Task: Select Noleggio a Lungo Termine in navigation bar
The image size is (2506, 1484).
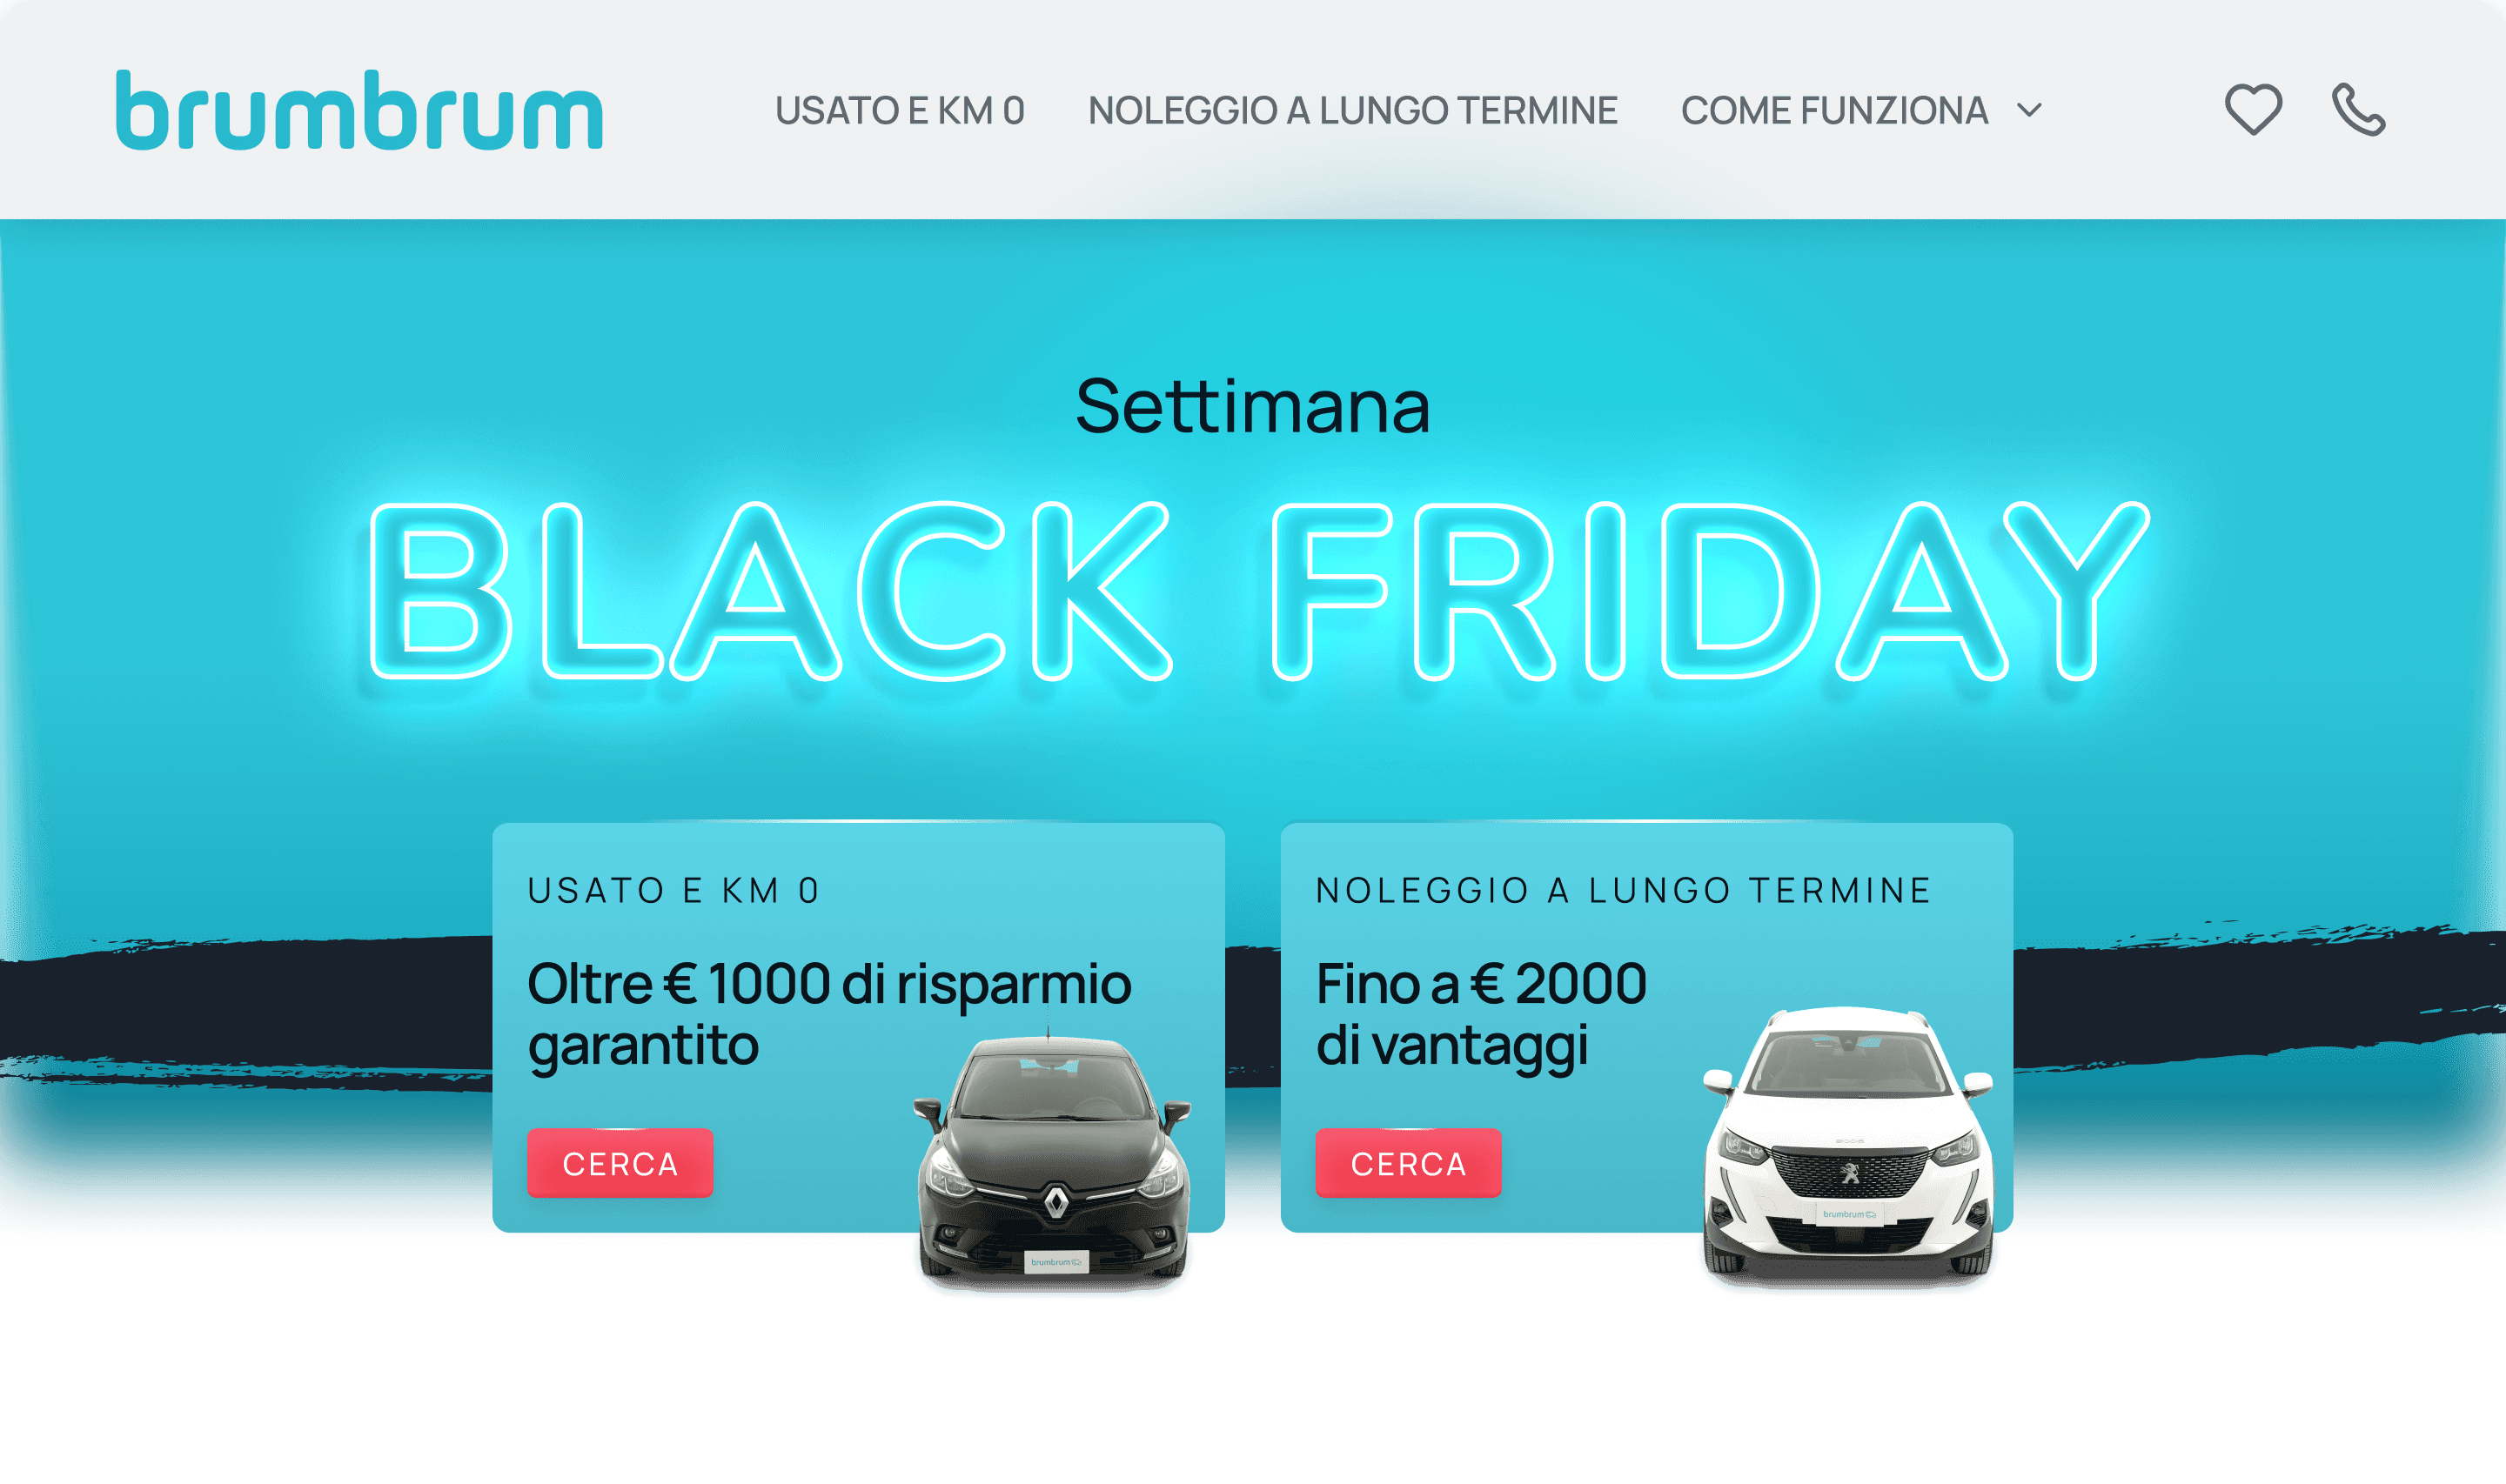Action: coord(1353,111)
